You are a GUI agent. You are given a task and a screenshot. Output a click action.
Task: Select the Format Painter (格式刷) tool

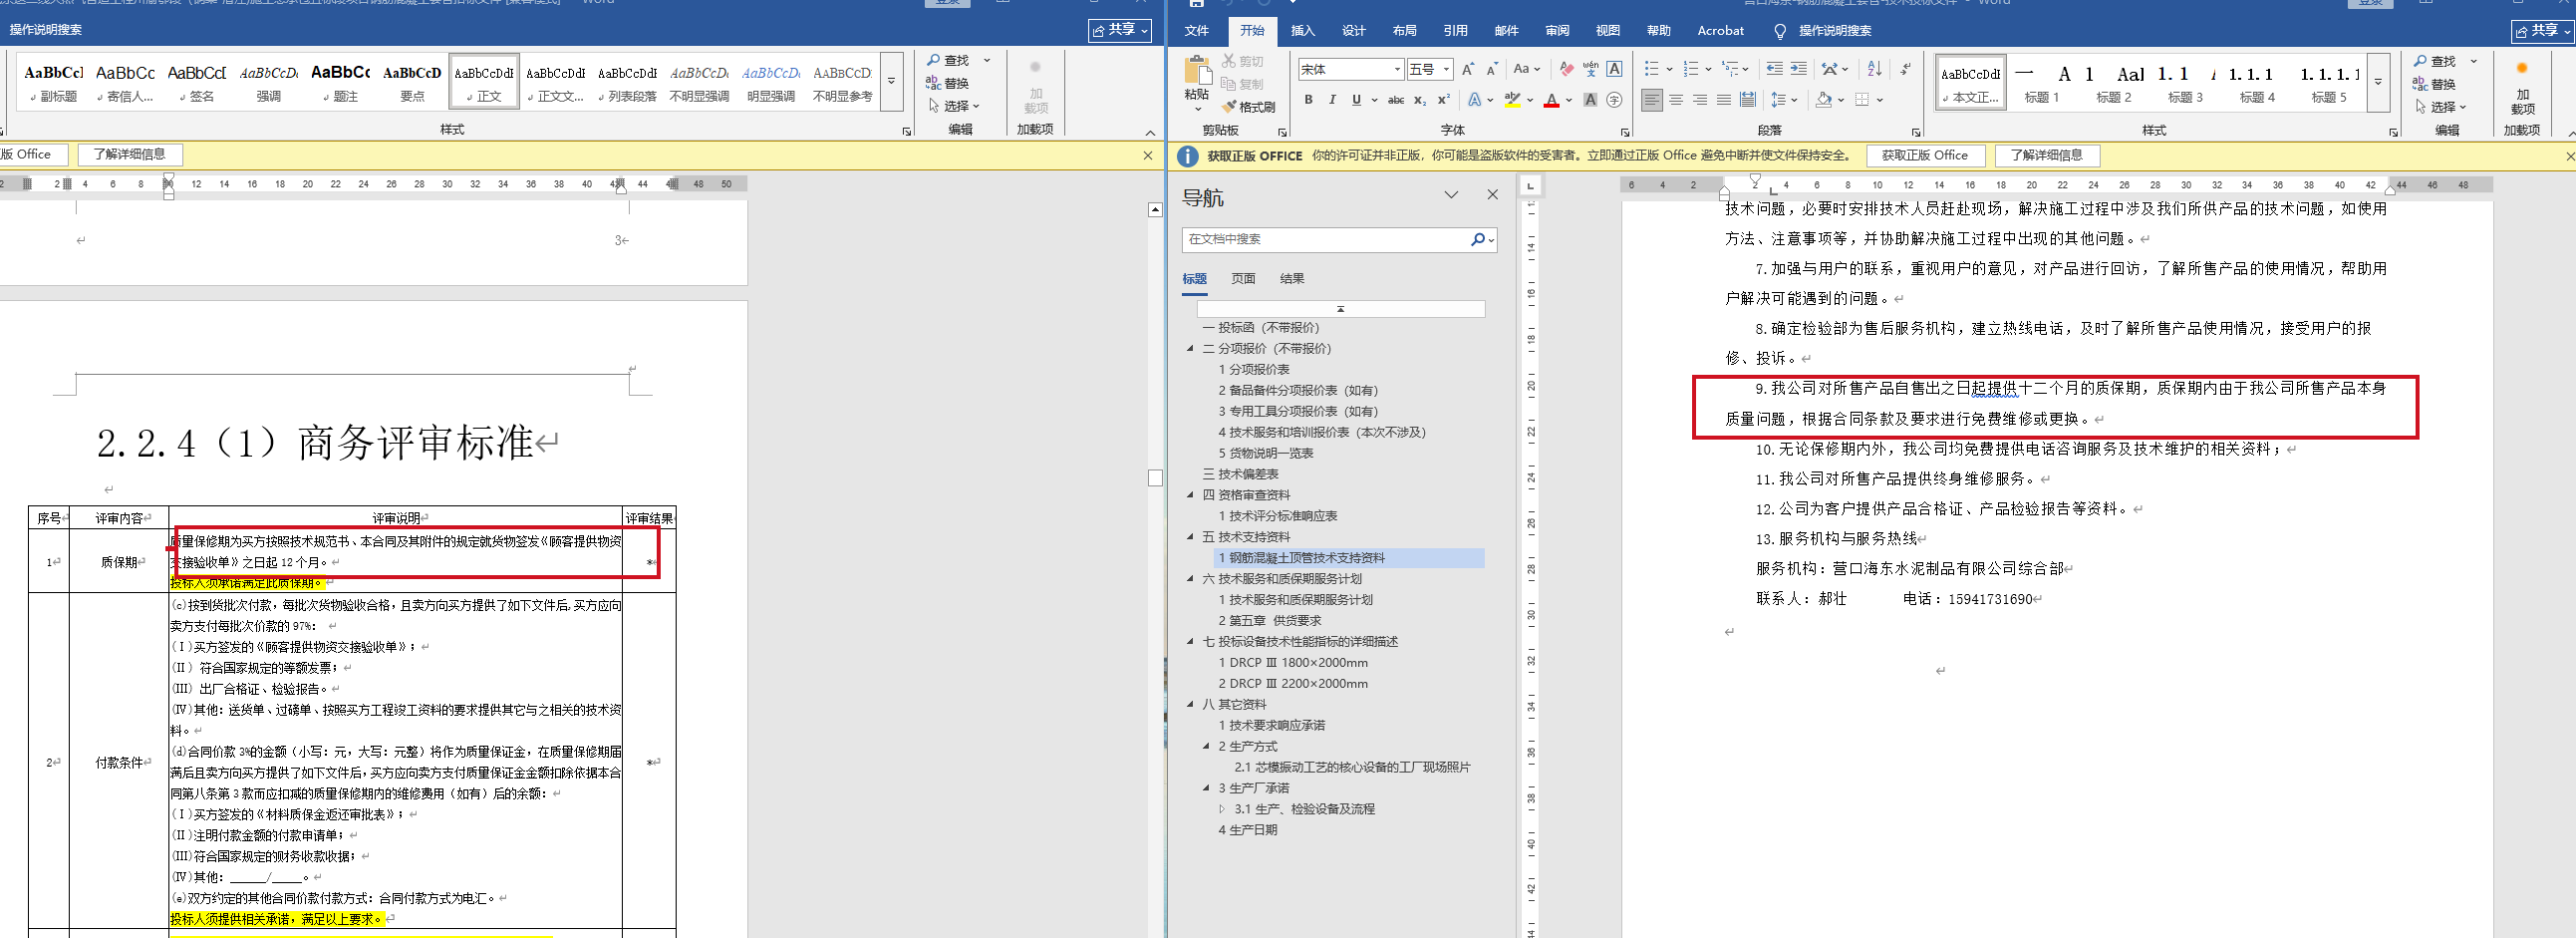(1248, 107)
